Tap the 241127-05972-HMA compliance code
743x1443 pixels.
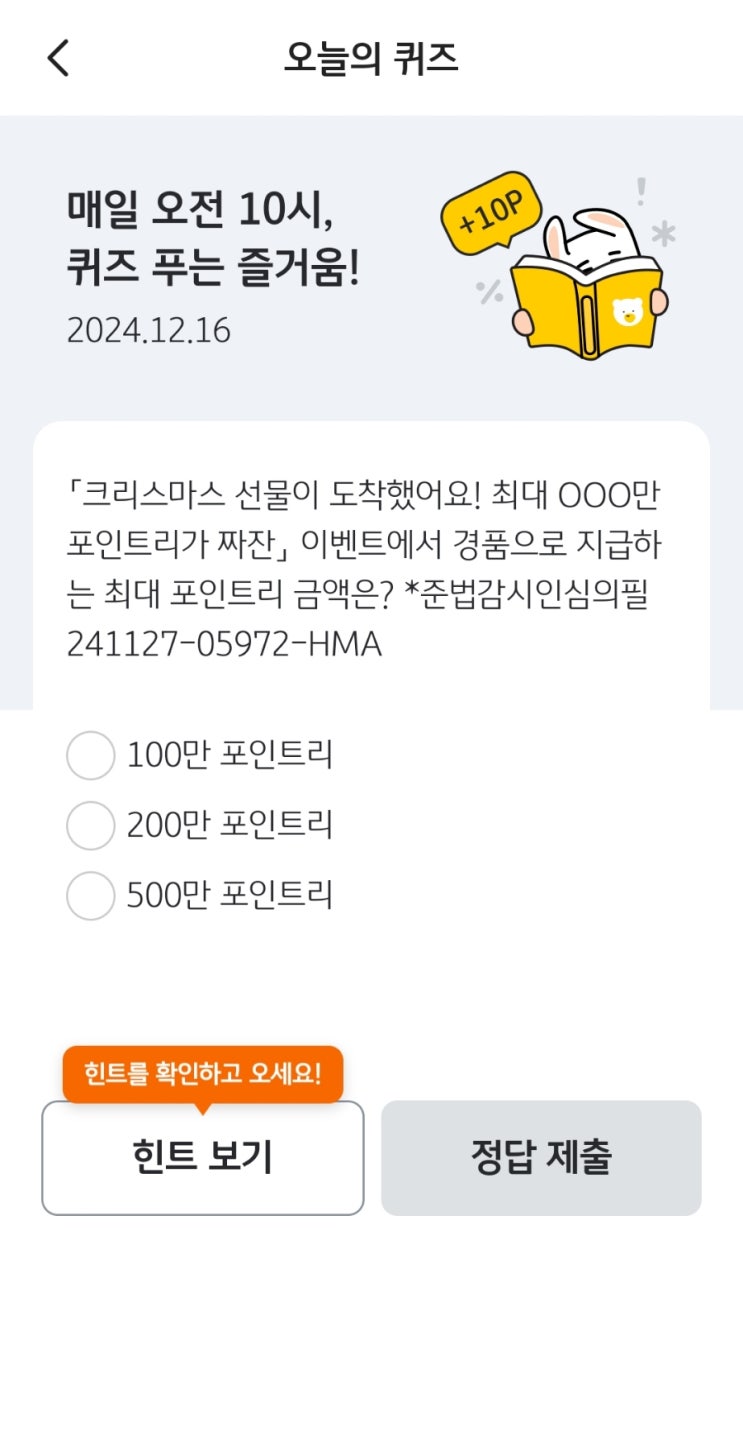pyautogui.click(x=224, y=645)
